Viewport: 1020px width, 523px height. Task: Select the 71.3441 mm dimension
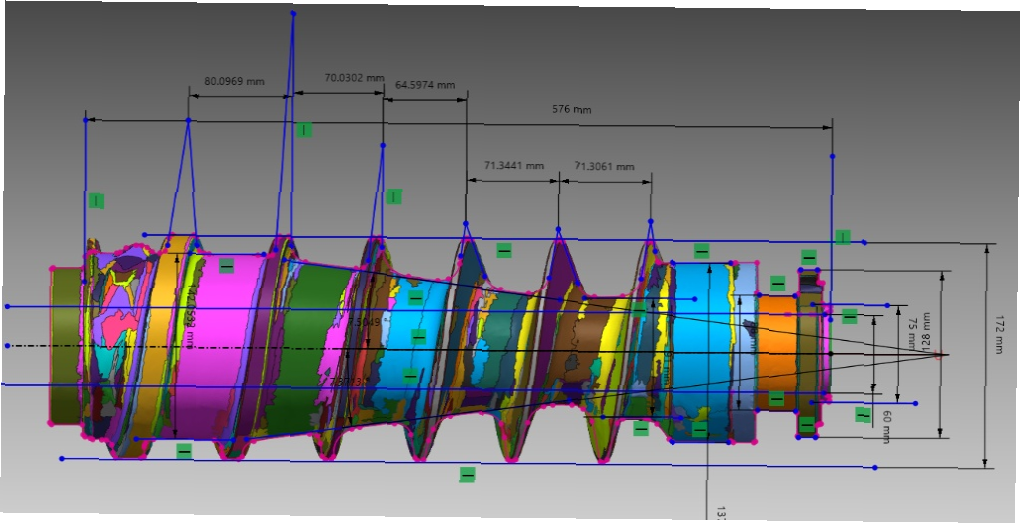(513, 165)
